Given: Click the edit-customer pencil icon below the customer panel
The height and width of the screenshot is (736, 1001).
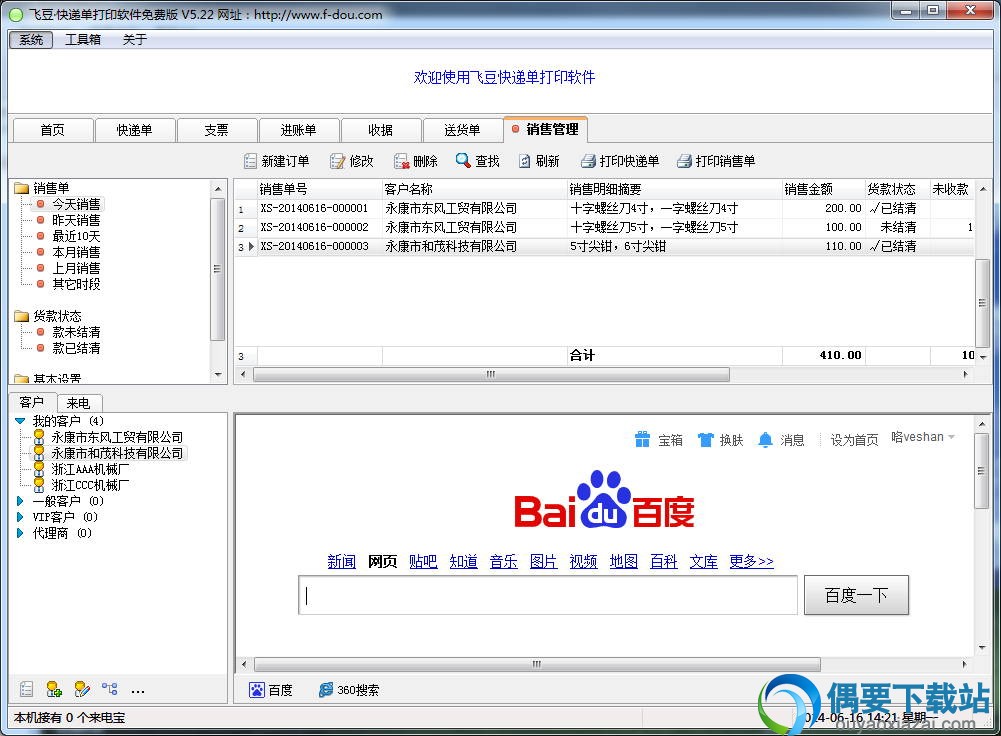Looking at the screenshot, I should [82, 689].
